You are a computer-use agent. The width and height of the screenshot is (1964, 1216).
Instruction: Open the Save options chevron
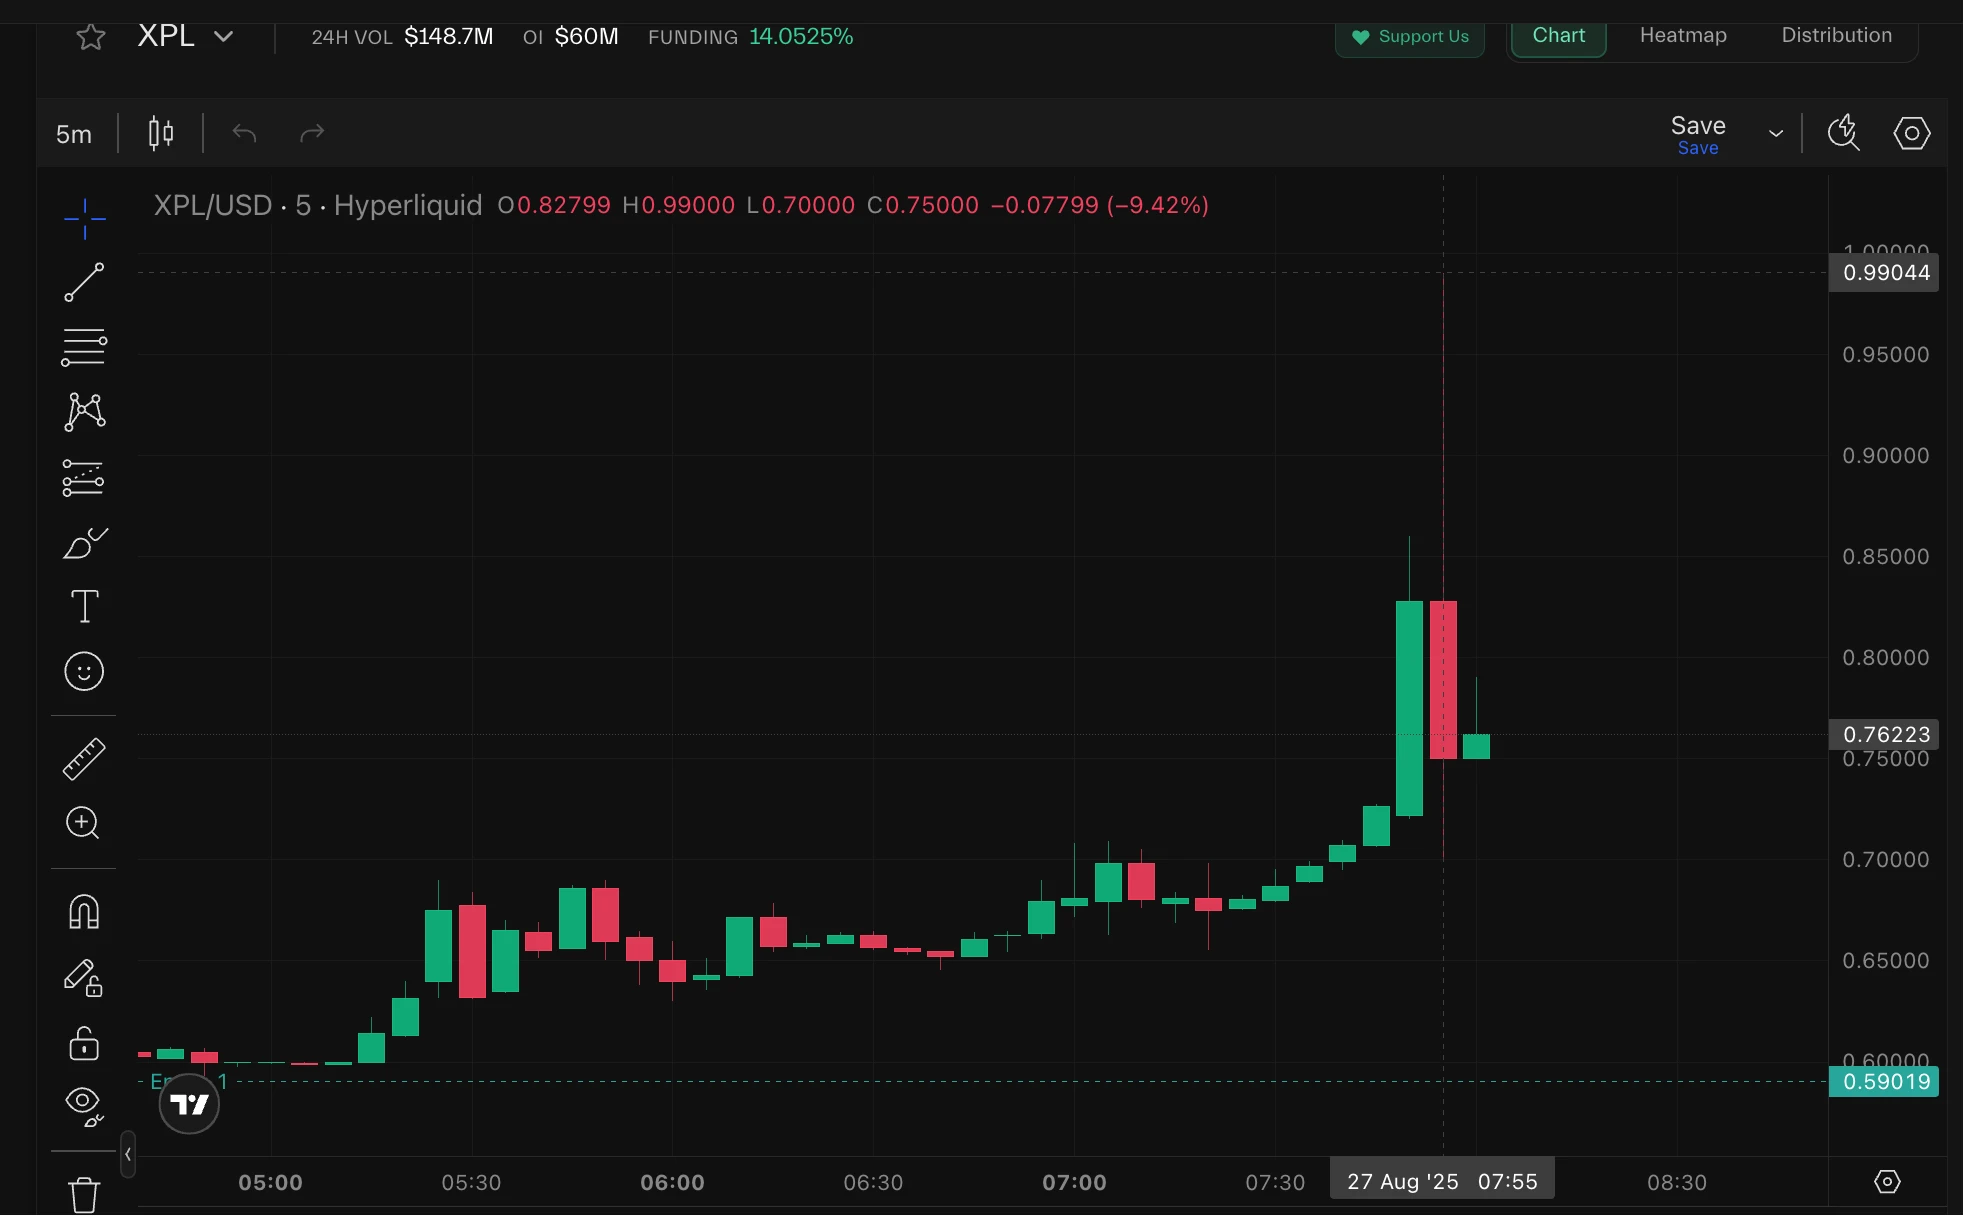pos(1777,133)
